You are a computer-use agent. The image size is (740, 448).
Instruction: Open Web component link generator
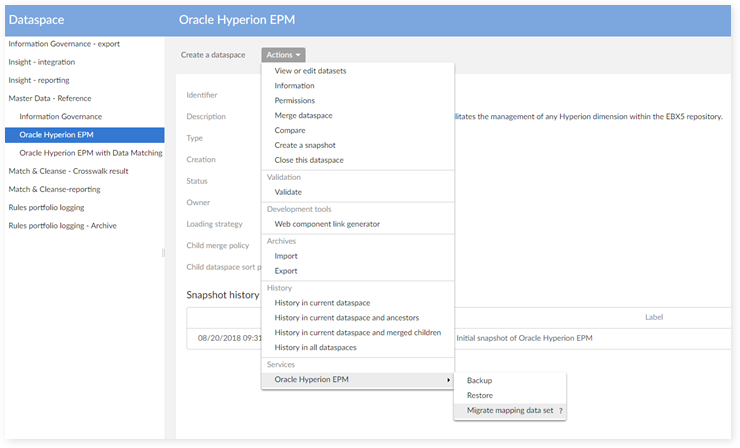click(327, 224)
